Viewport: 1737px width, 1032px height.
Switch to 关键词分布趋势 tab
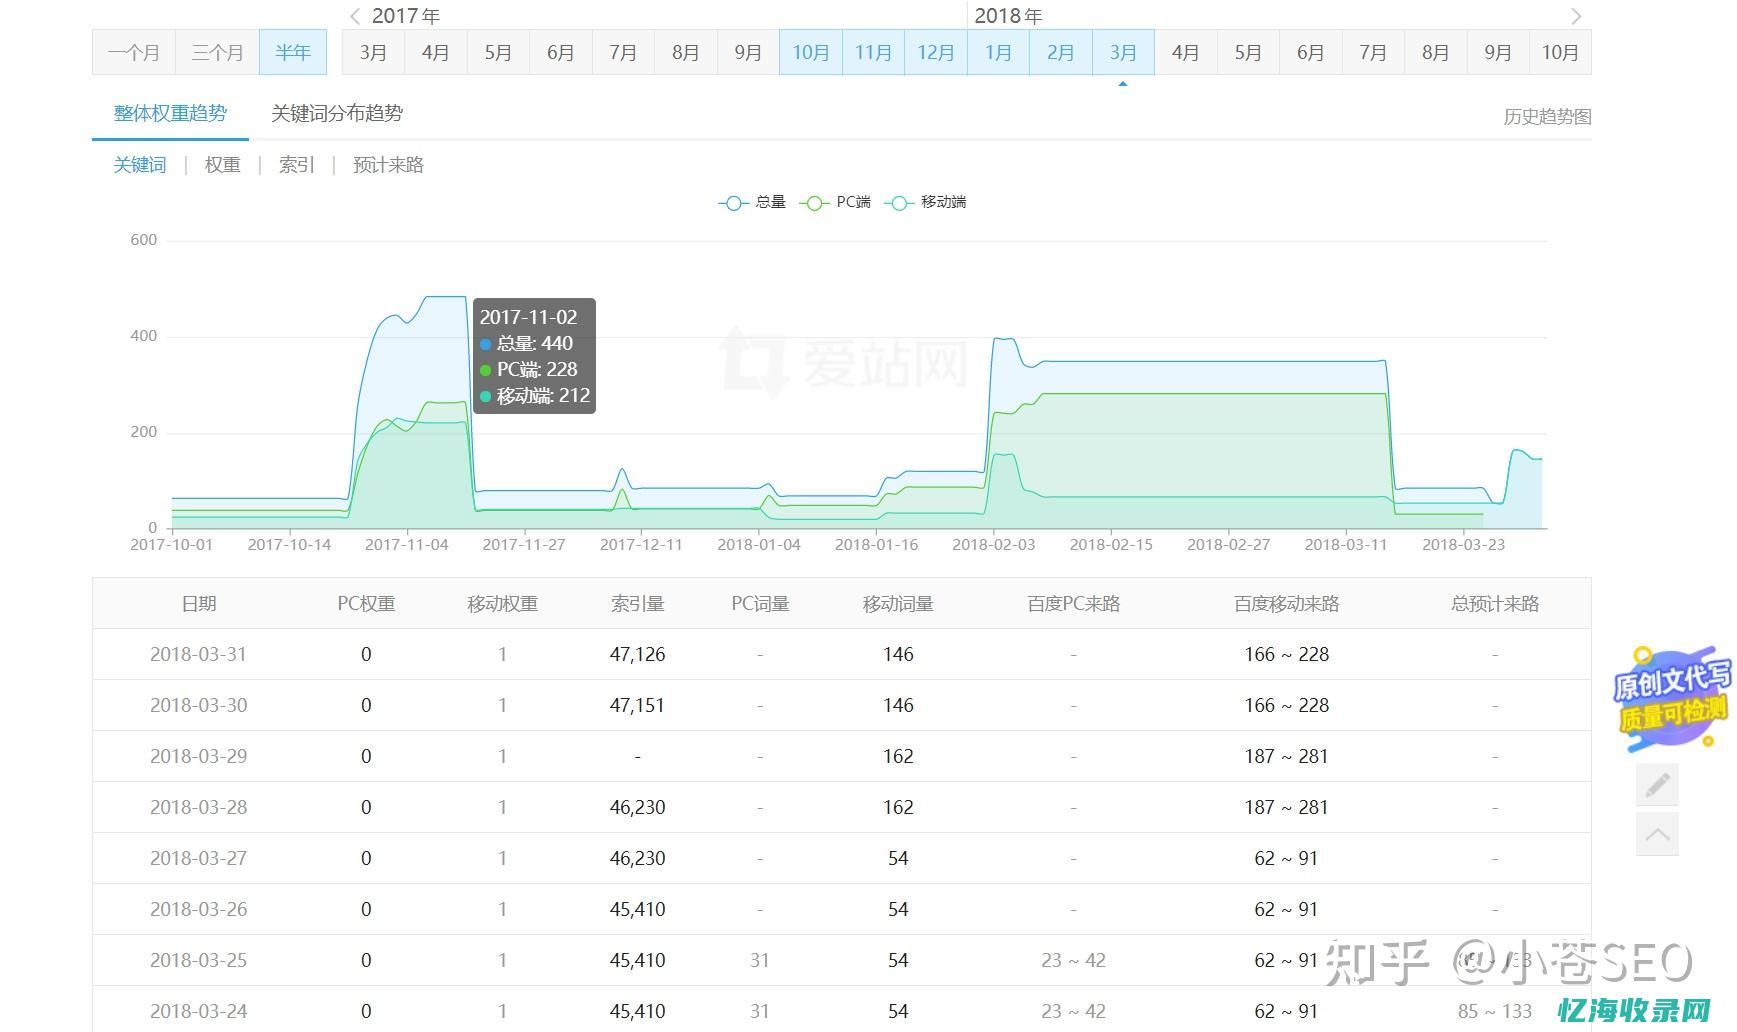pos(337,113)
